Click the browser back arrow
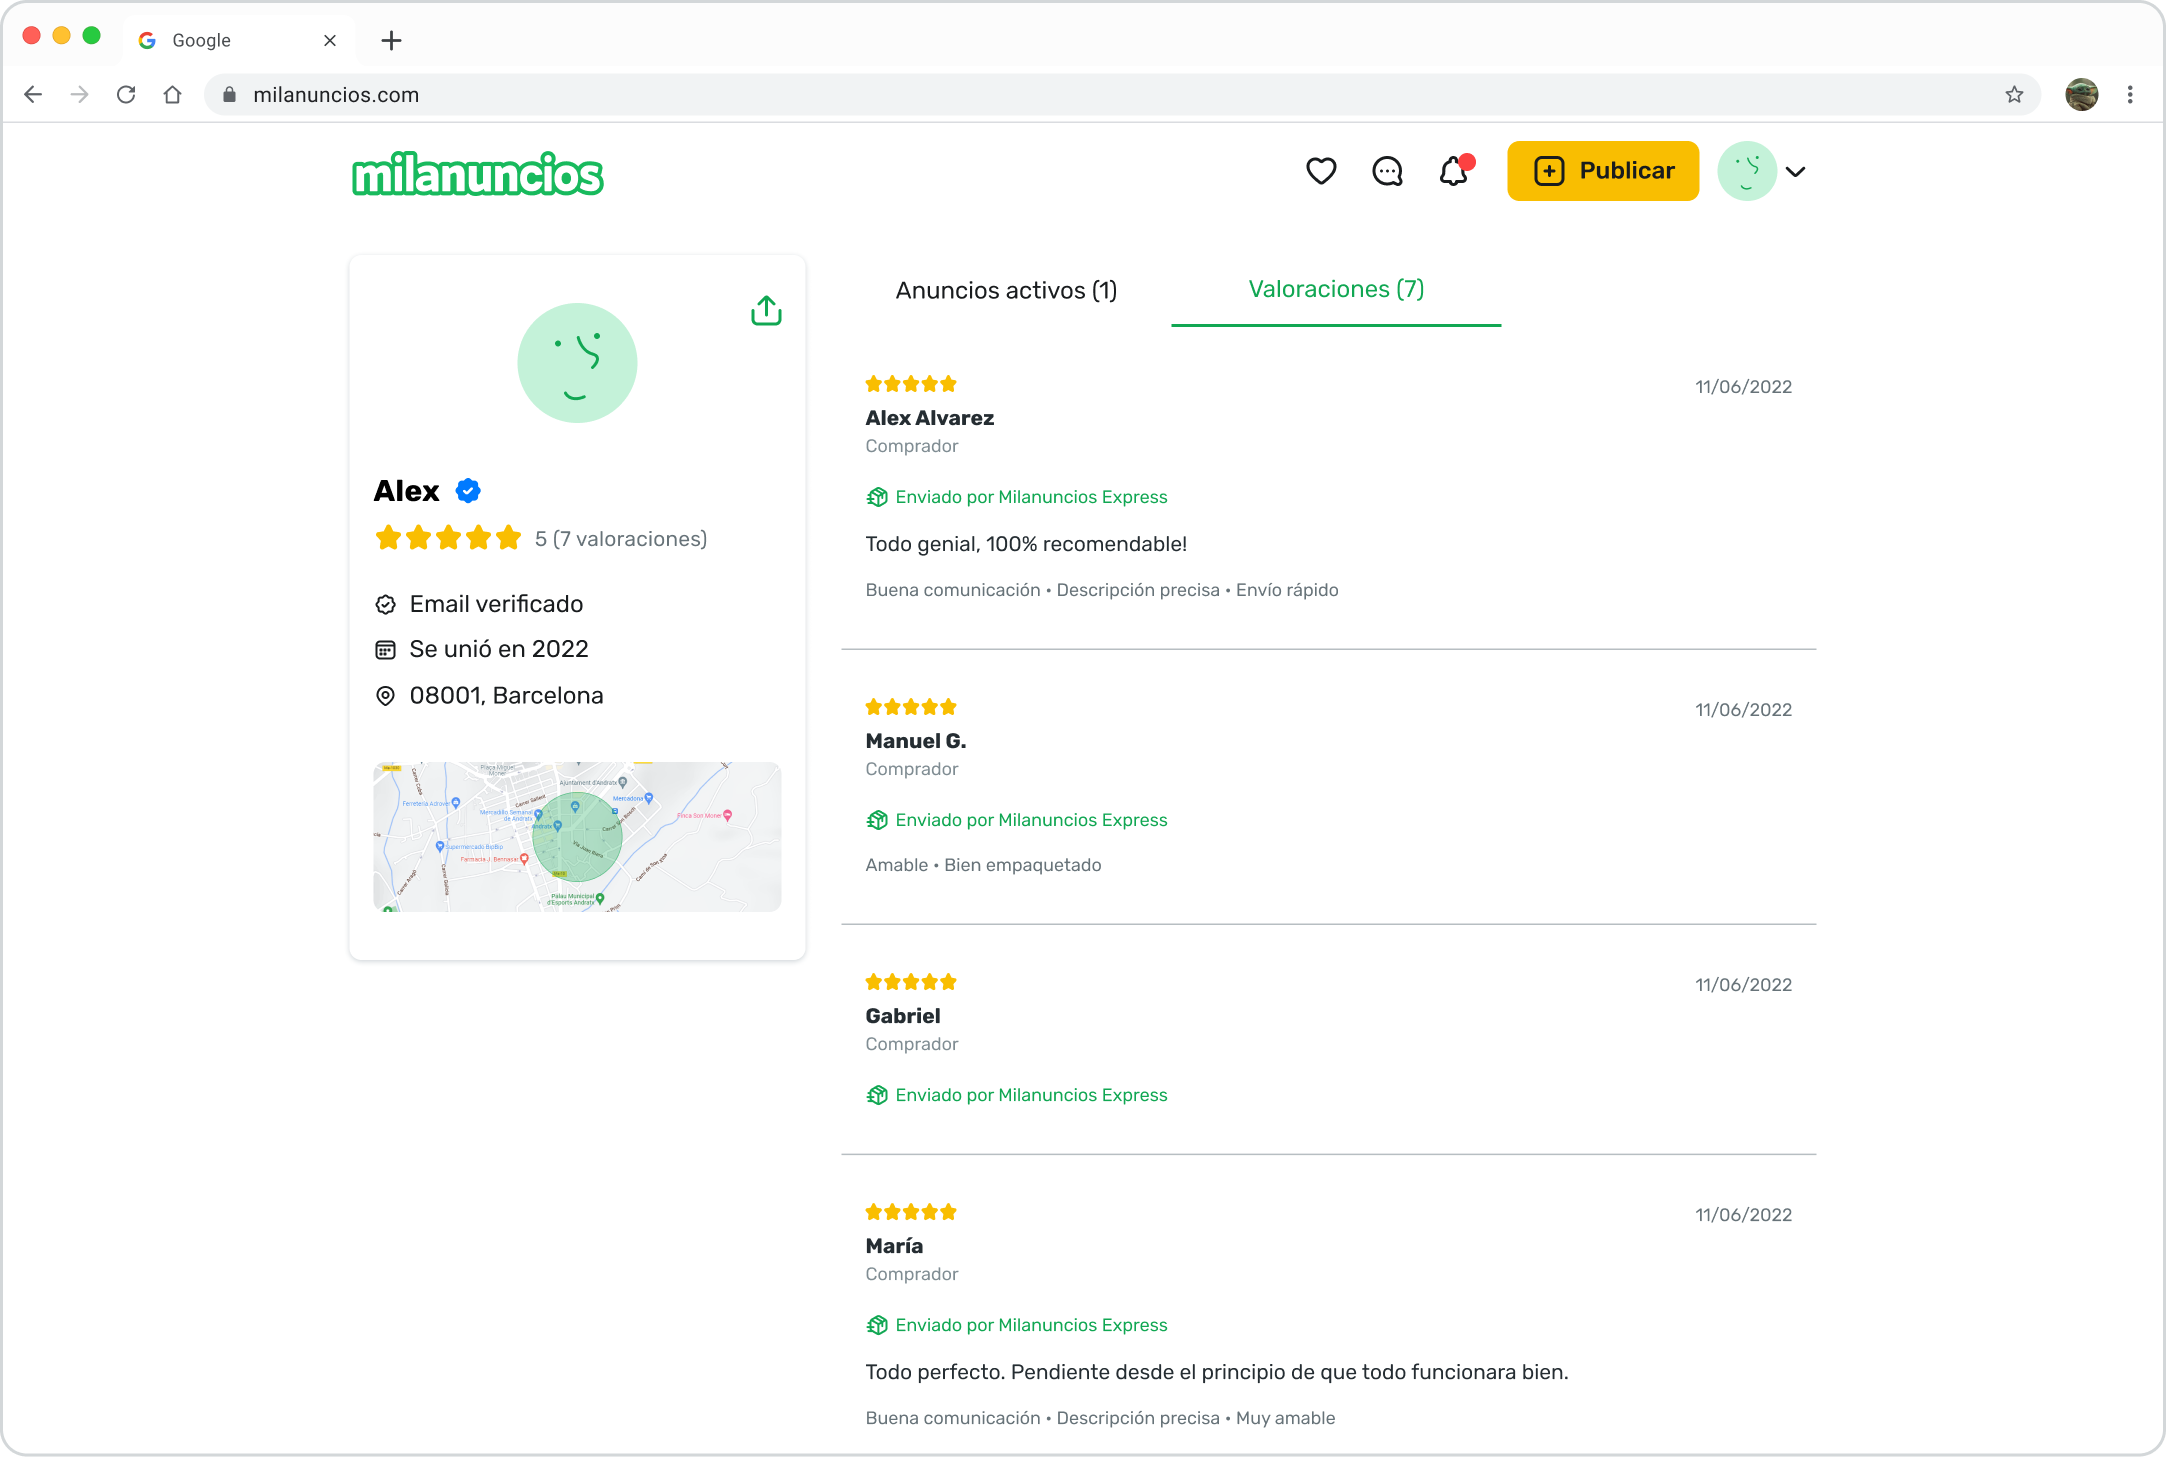The image size is (2166, 1457). [33, 94]
